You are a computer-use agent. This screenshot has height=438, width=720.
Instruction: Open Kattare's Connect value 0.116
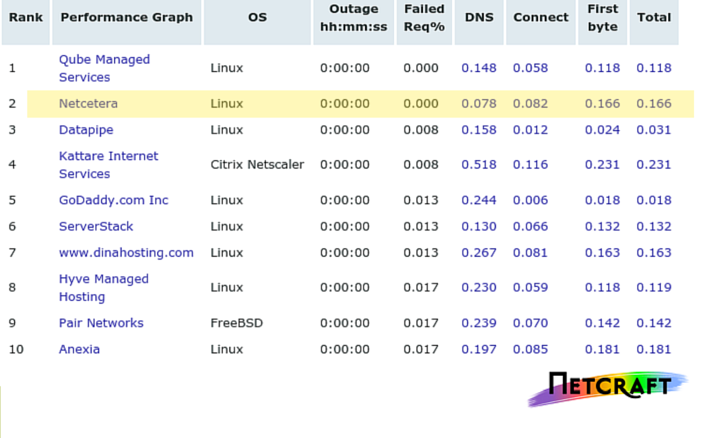530,164
